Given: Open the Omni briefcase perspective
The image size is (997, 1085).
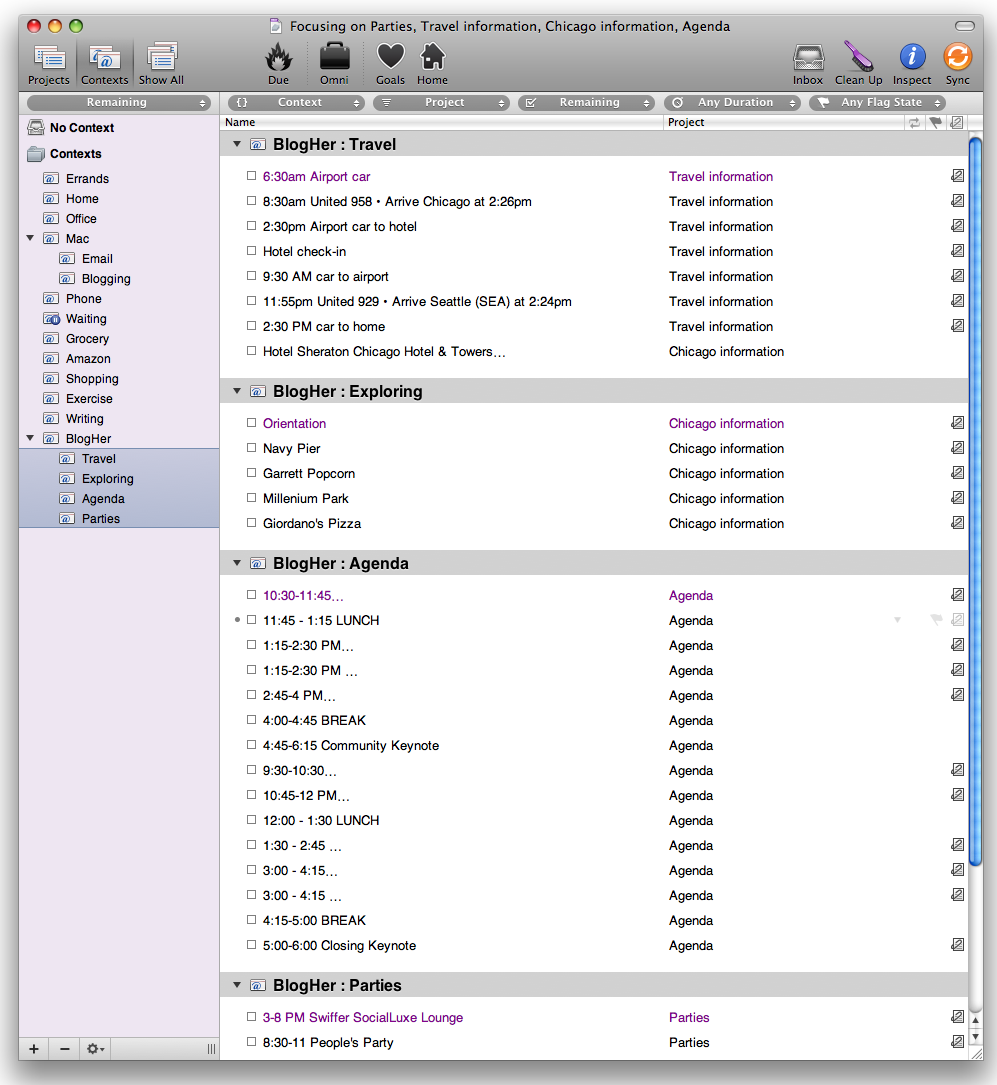Looking at the screenshot, I should coord(334,64).
